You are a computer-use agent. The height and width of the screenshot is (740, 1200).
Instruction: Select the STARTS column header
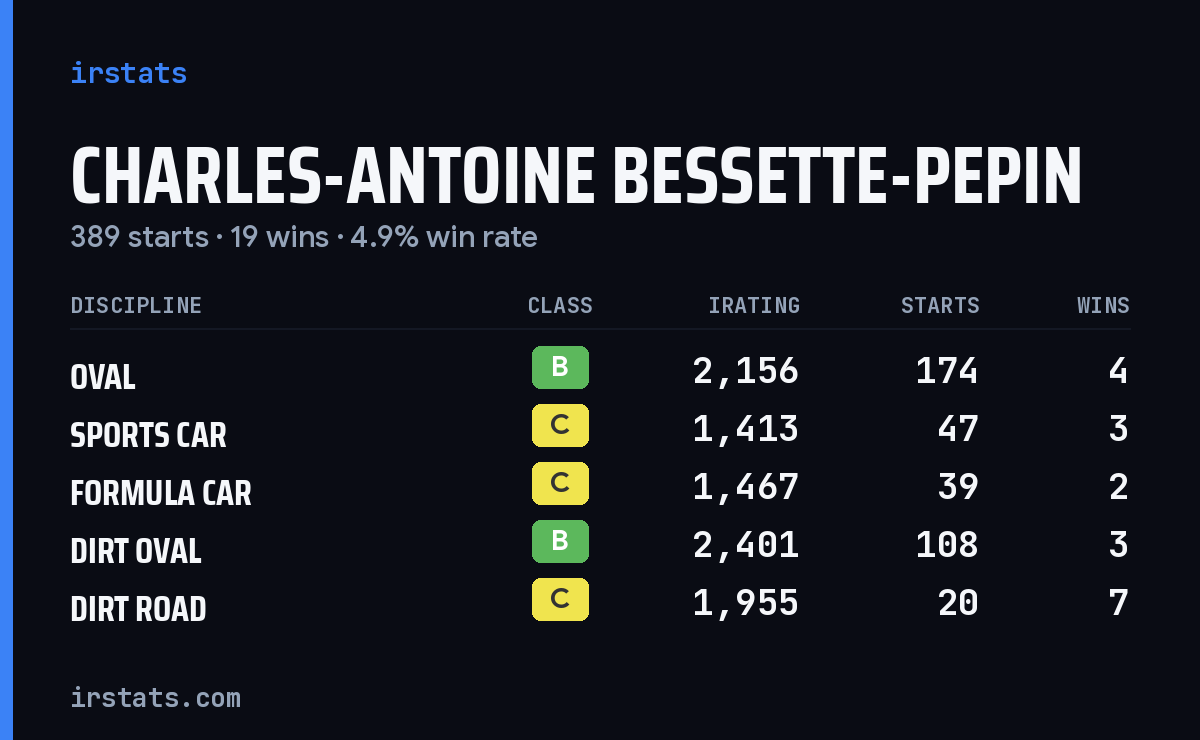940,305
